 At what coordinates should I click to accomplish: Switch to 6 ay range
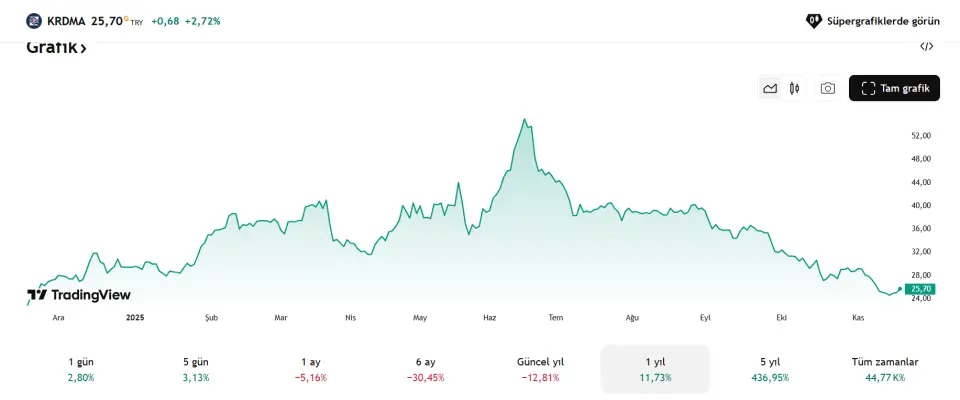pyautogui.click(x=426, y=369)
